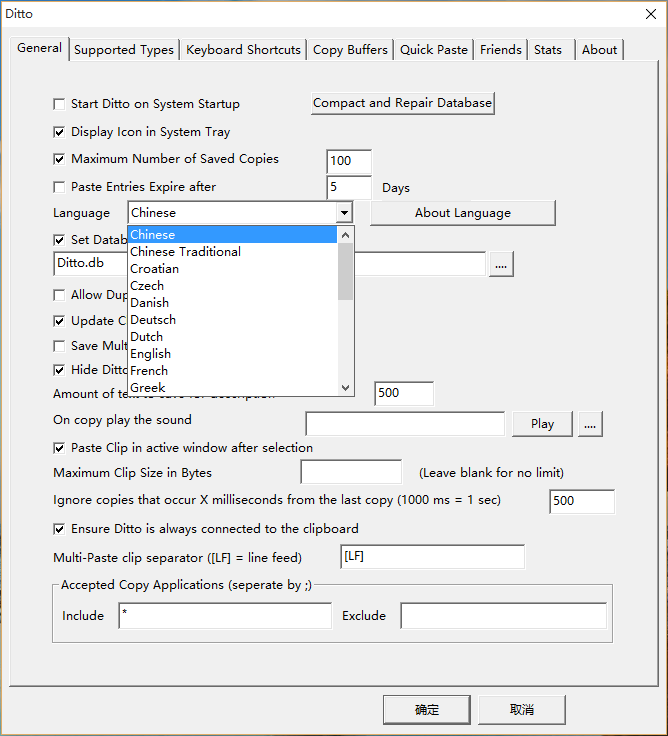Browse for database path with .... button

point(501,264)
